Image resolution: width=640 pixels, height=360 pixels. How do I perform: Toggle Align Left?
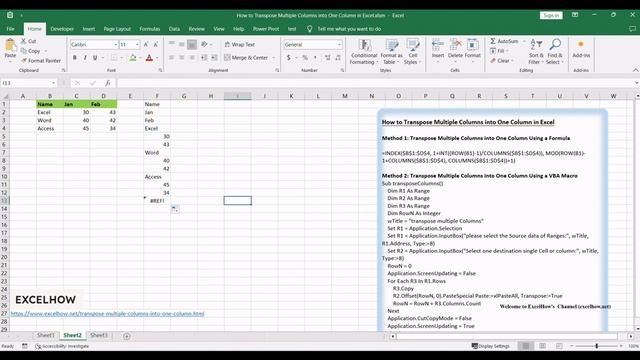(171, 58)
